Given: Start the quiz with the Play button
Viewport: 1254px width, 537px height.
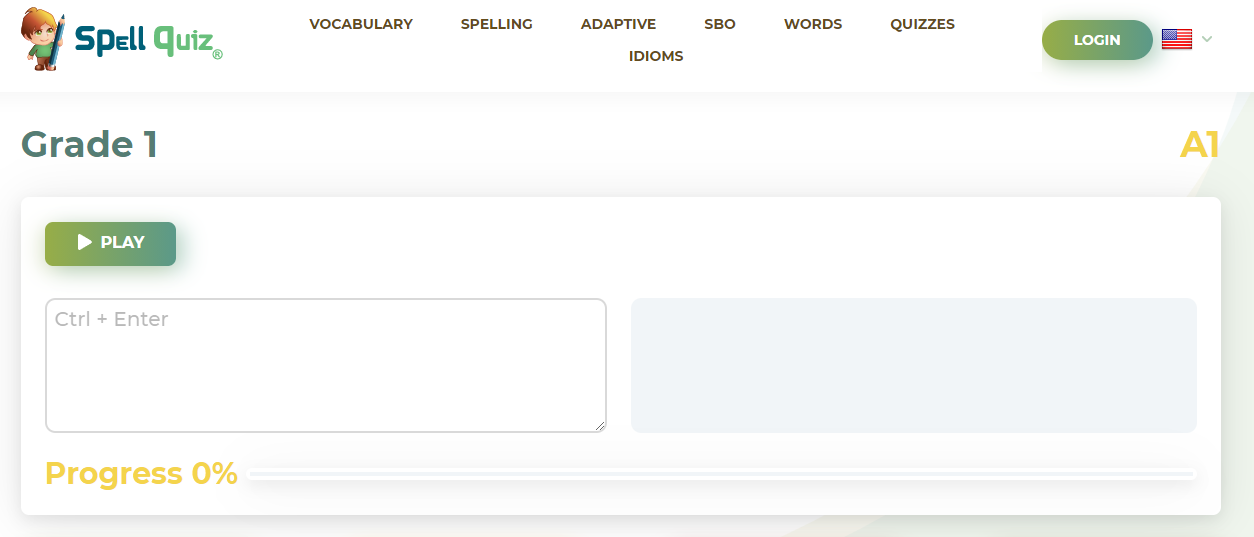Looking at the screenshot, I should pos(110,243).
